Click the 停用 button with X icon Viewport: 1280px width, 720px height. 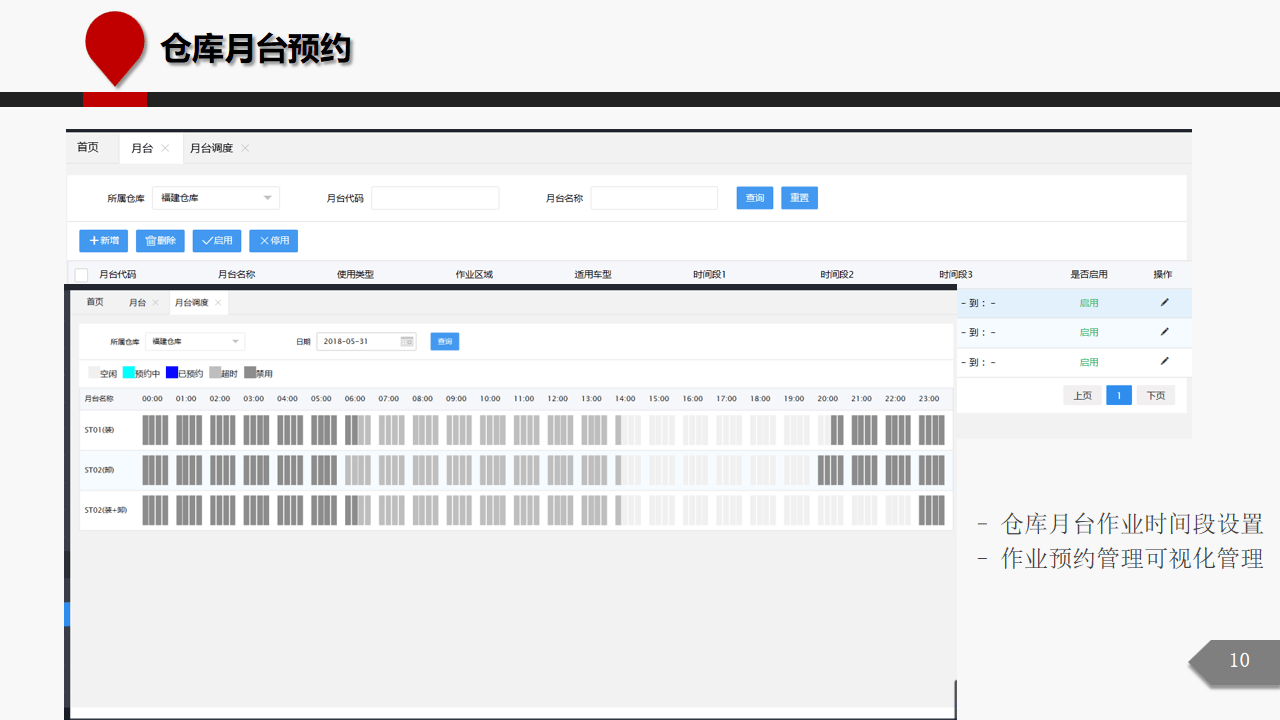pyautogui.click(x=273, y=241)
